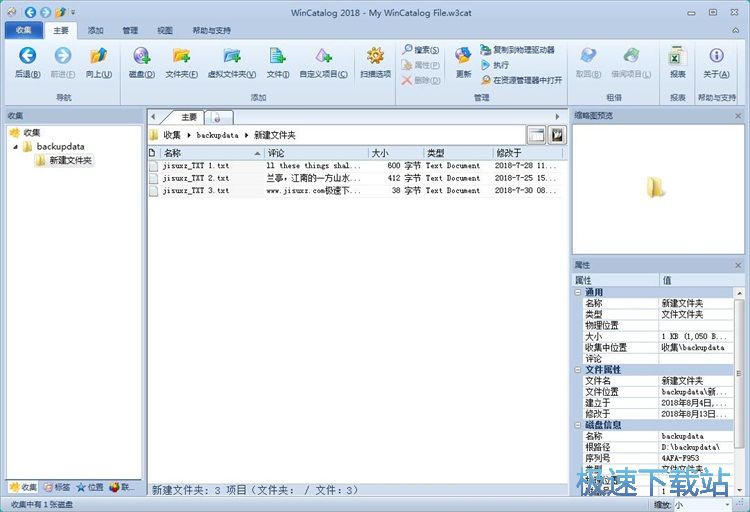Open Search 搜索(S) in ribbon
The width and height of the screenshot is (750, 512).
(420, 49)
